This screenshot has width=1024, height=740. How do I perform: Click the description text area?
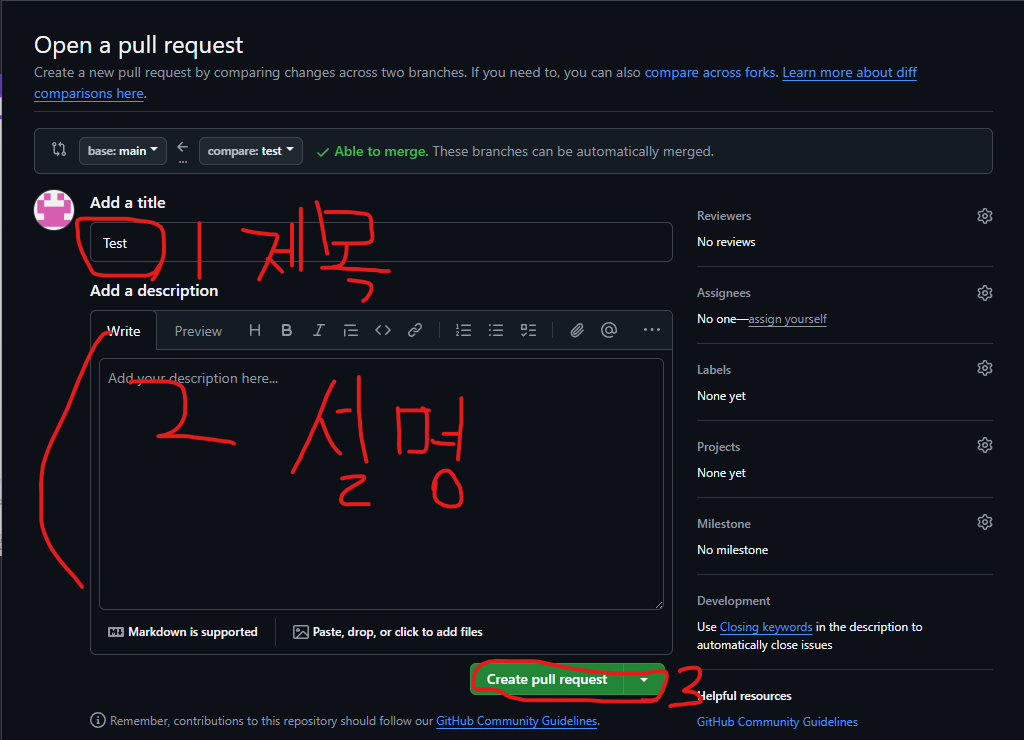381,484
